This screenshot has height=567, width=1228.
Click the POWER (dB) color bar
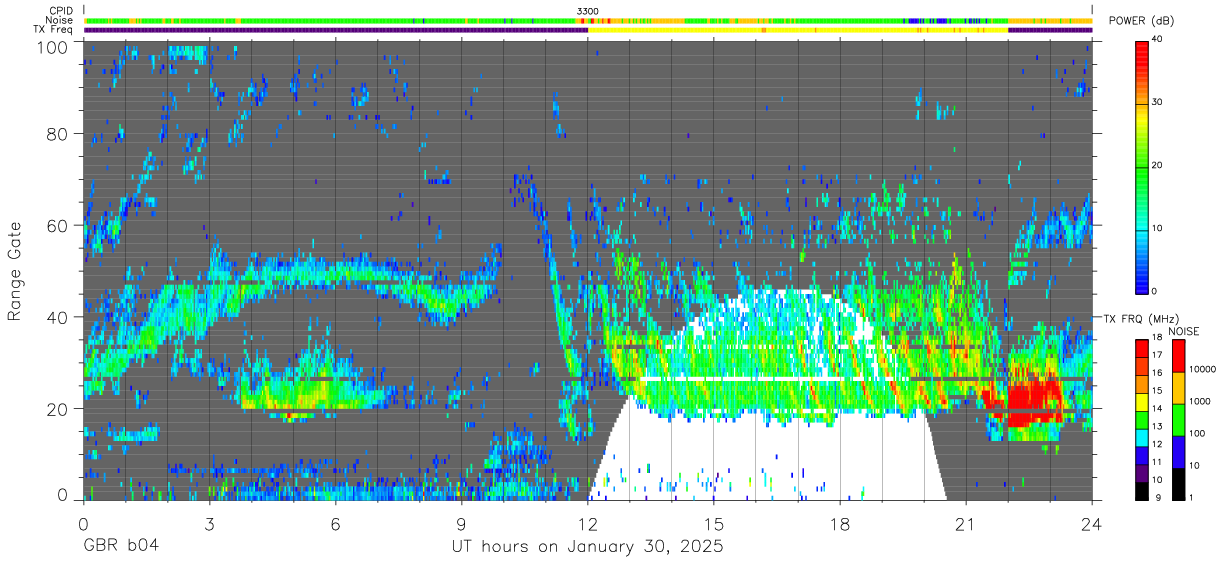coord(1141,166)
